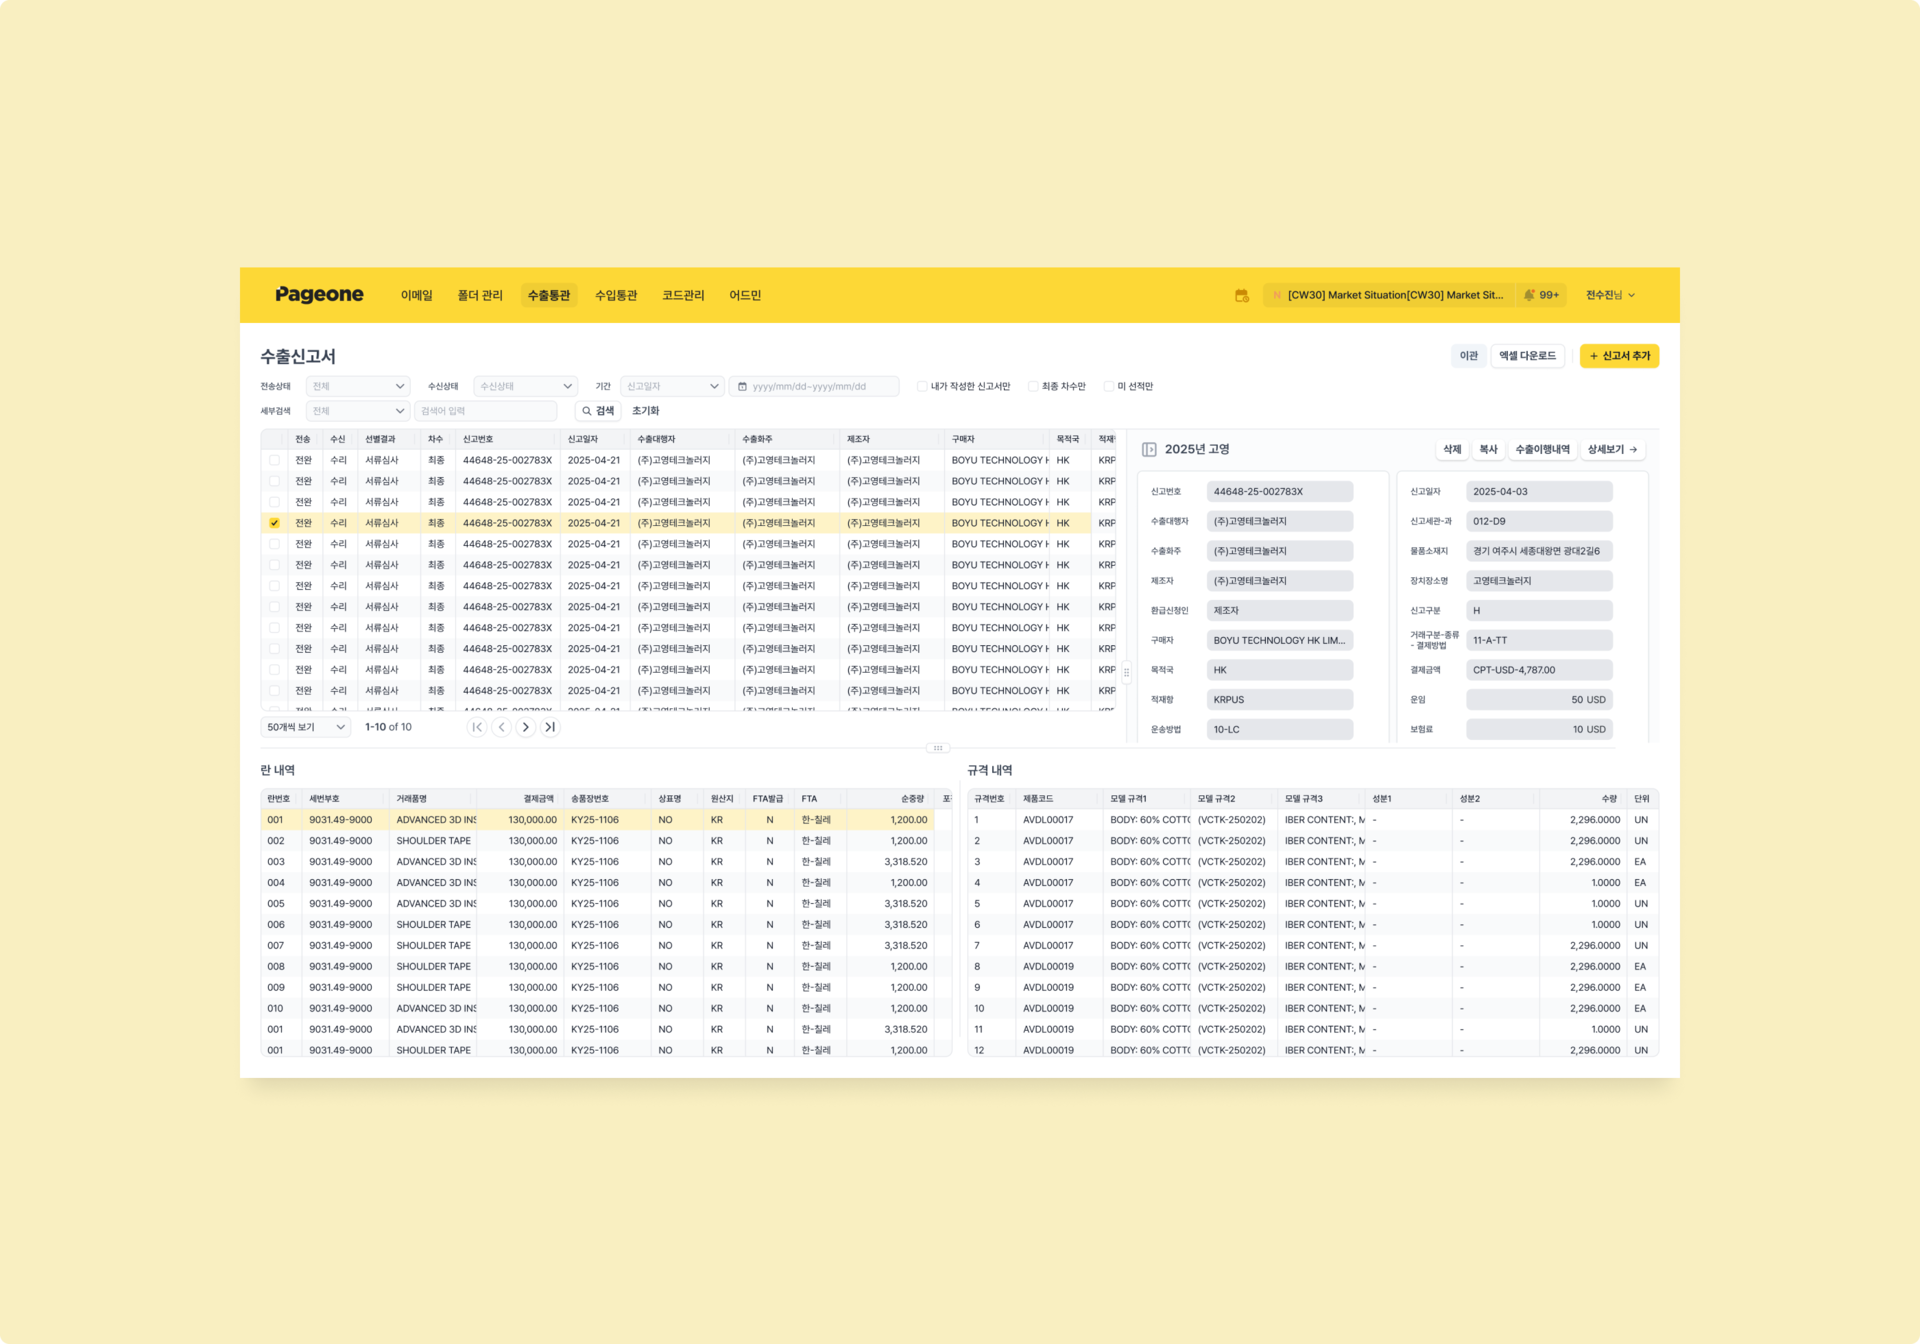Go to the first page of results
The image size is (1920, 1344).
[x=477, y=727]
